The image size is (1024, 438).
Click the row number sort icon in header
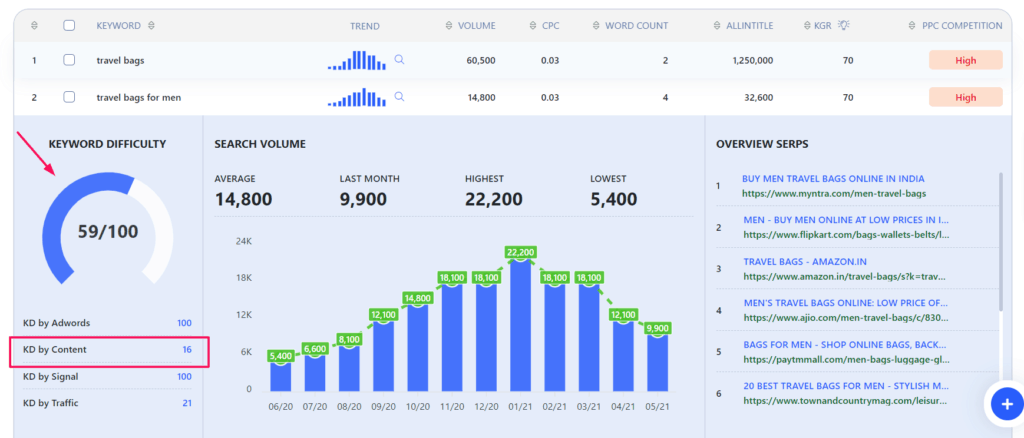coord(33,25)
